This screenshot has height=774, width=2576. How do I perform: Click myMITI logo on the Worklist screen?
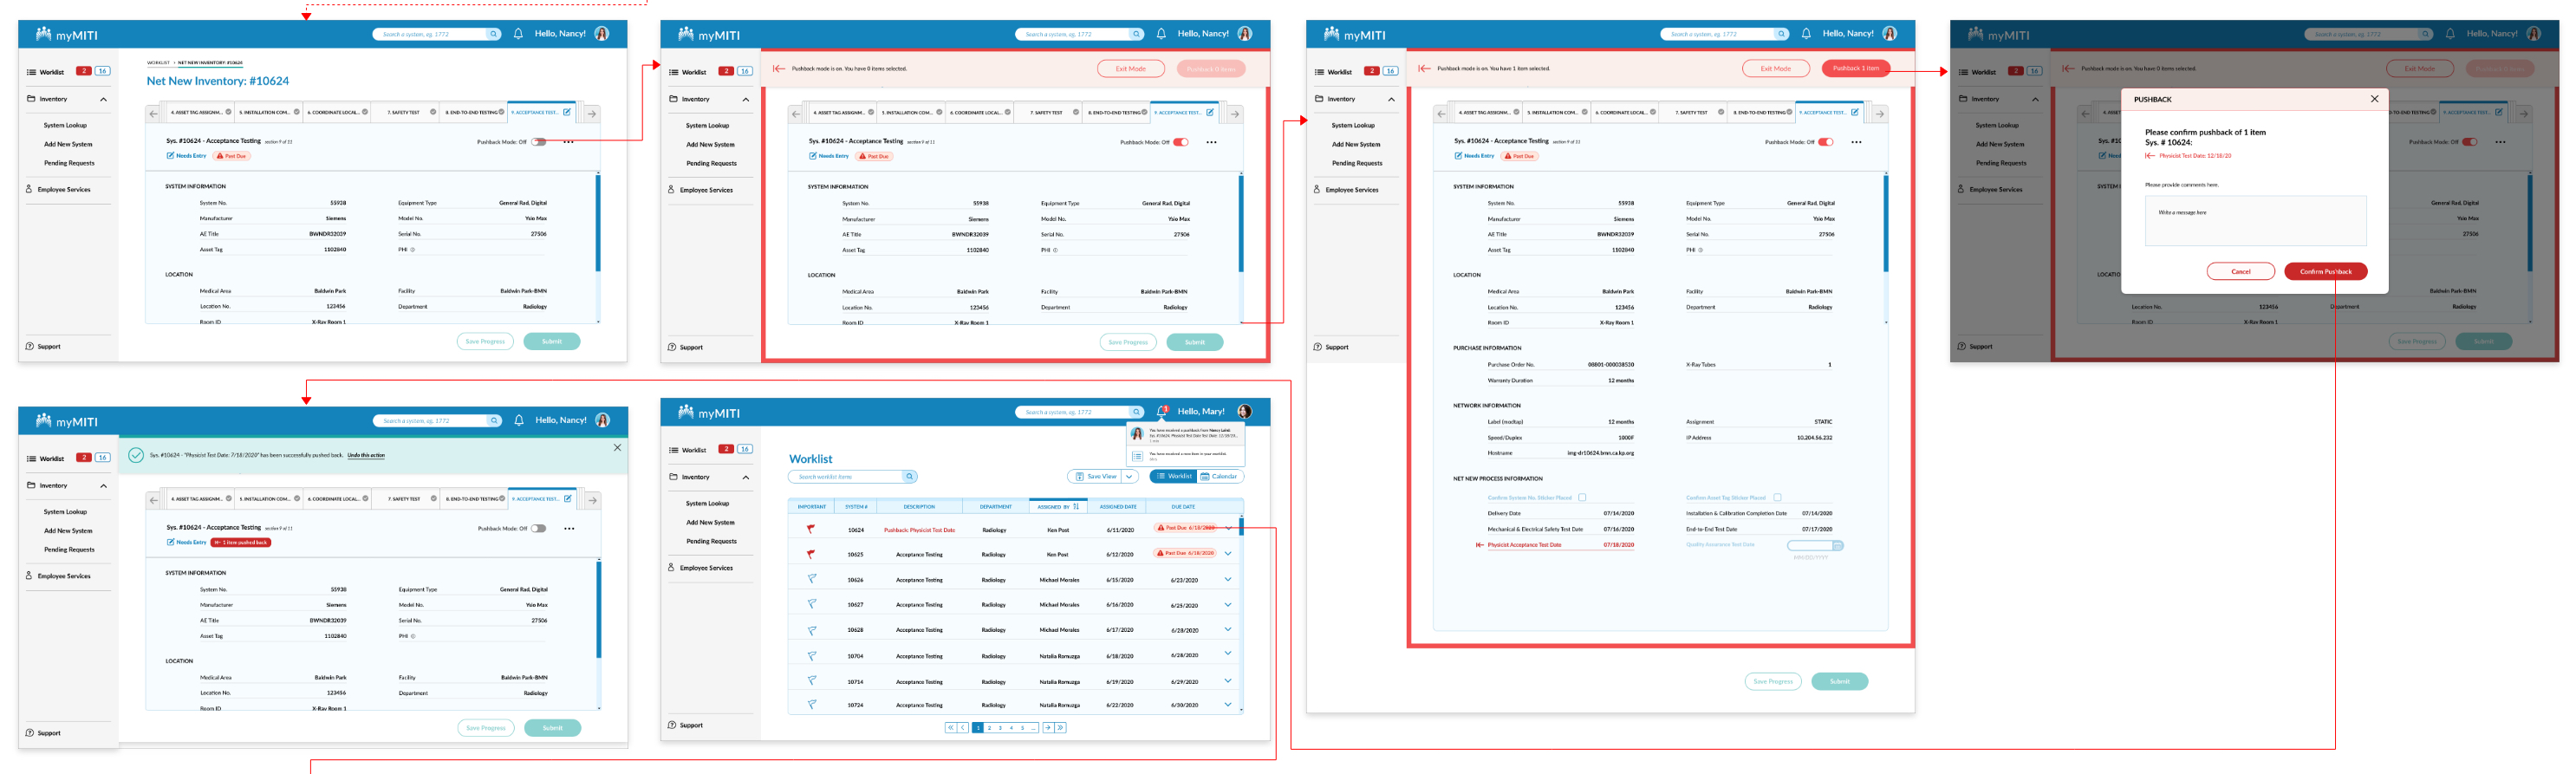(709, 412)
